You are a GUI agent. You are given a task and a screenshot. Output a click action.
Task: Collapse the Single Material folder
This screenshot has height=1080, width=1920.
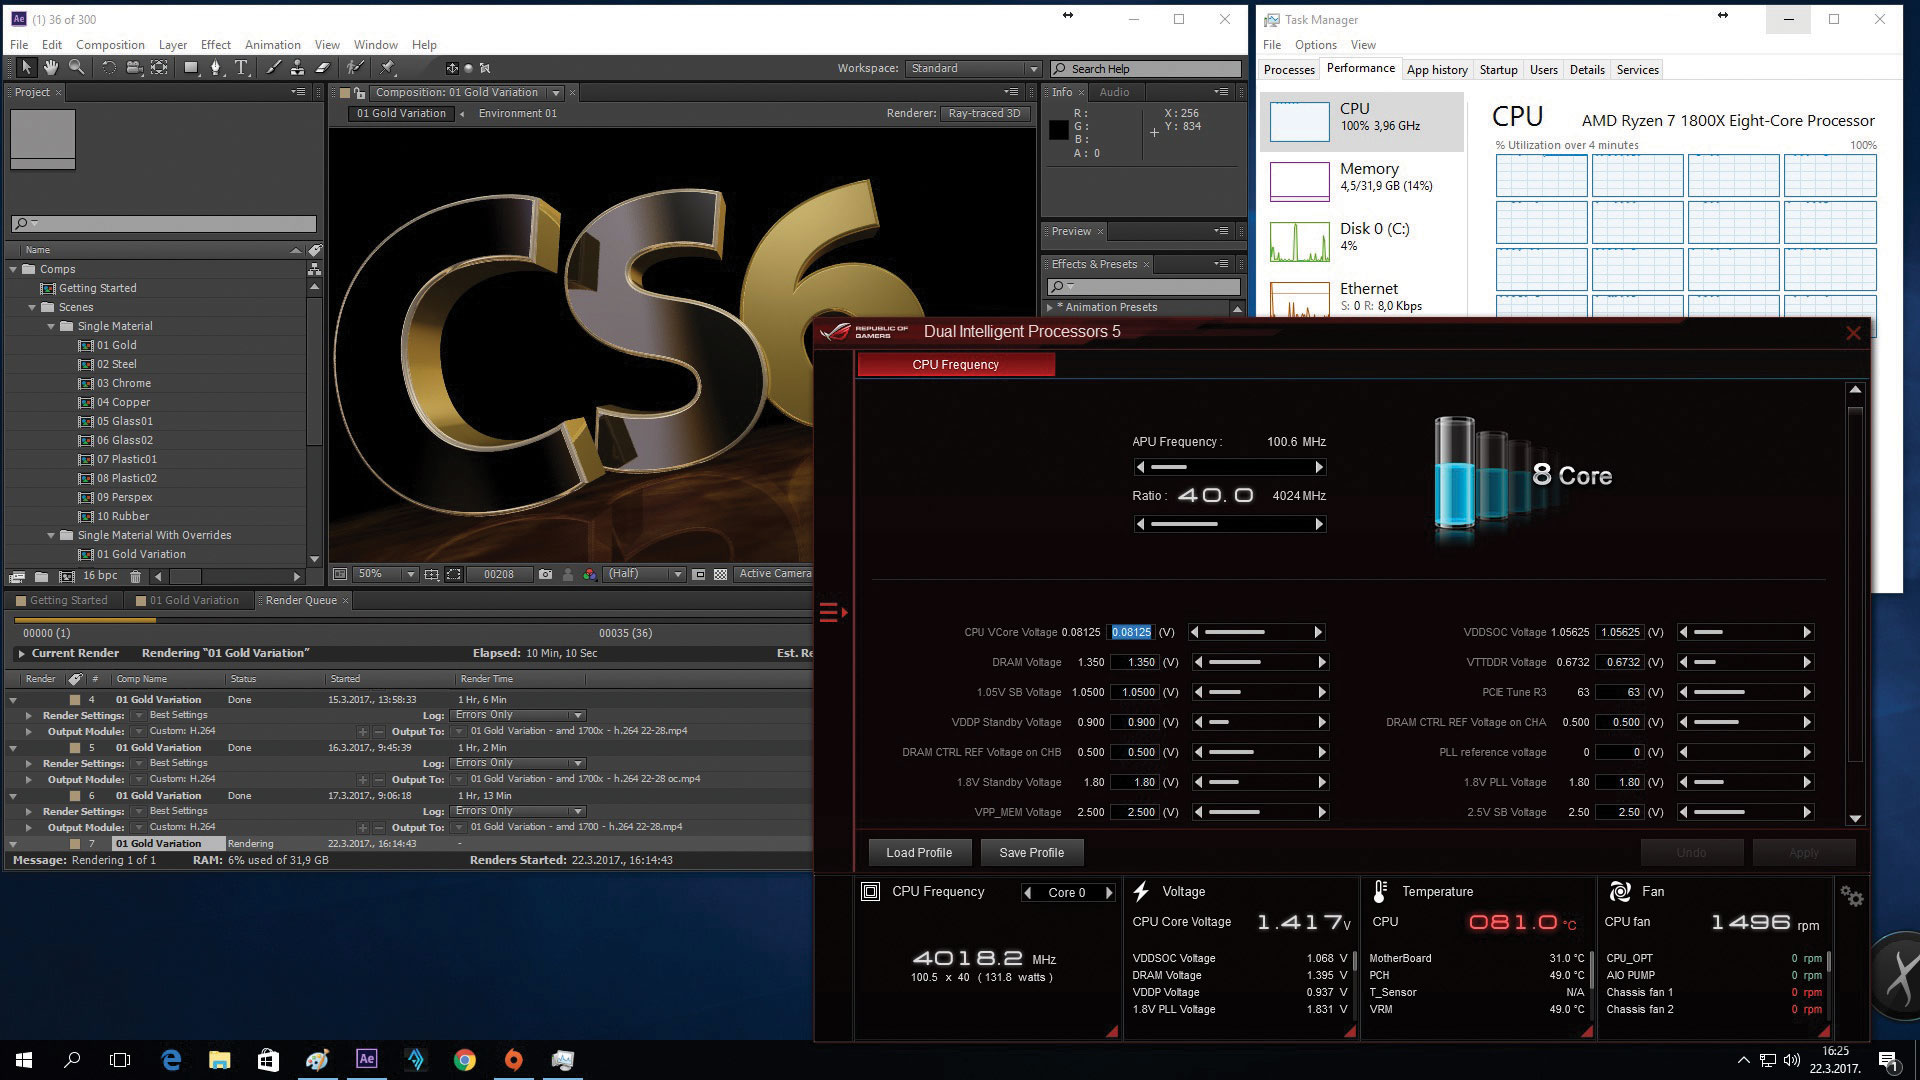(x=51, y=326)
